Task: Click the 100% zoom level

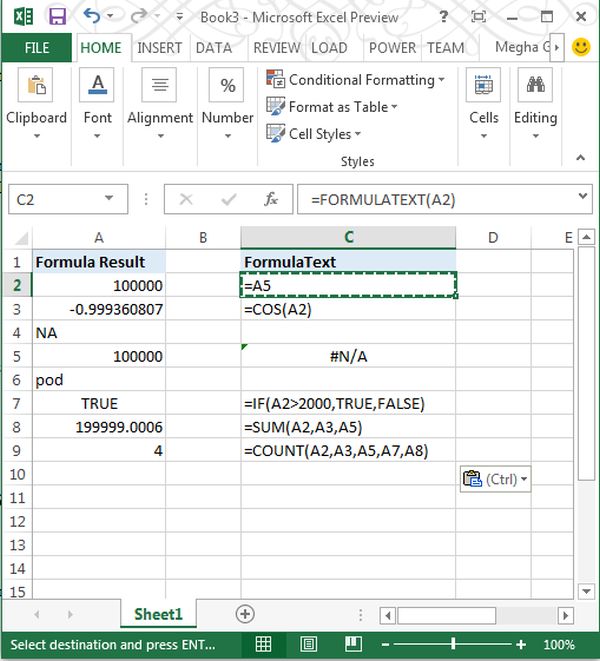Action: click(559, 644)
